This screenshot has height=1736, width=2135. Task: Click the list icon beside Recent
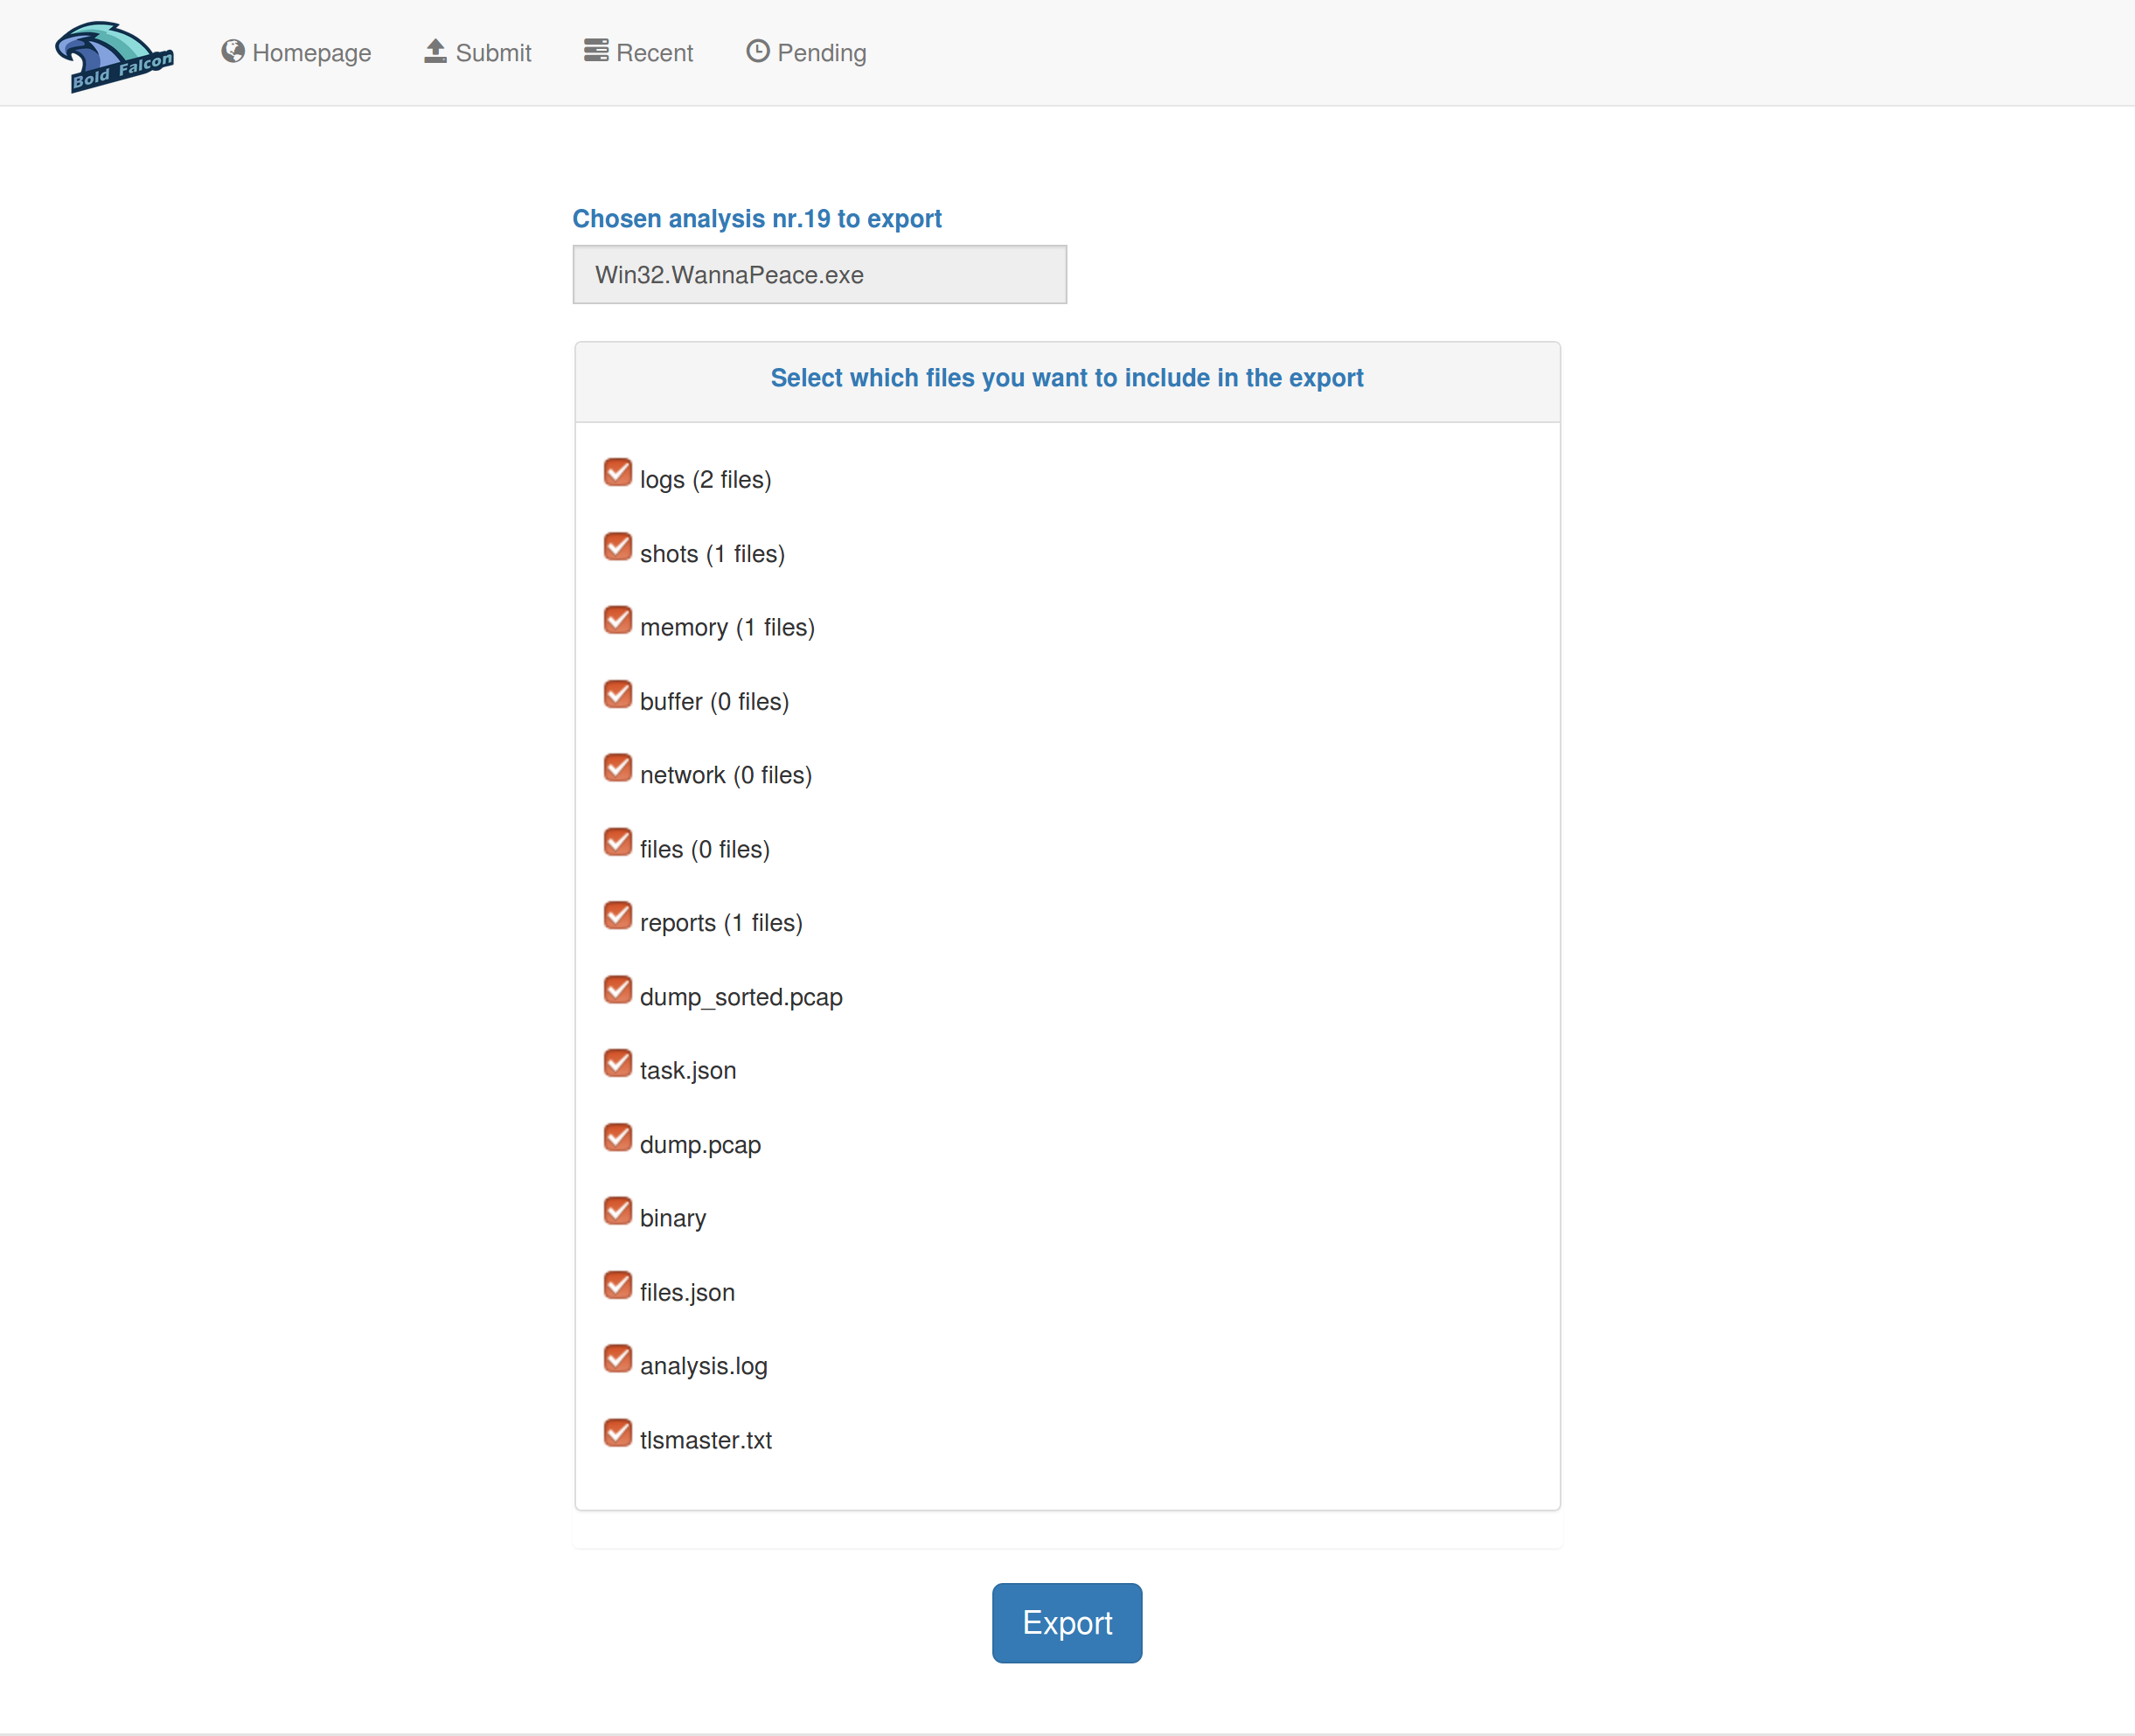point(596,51)
